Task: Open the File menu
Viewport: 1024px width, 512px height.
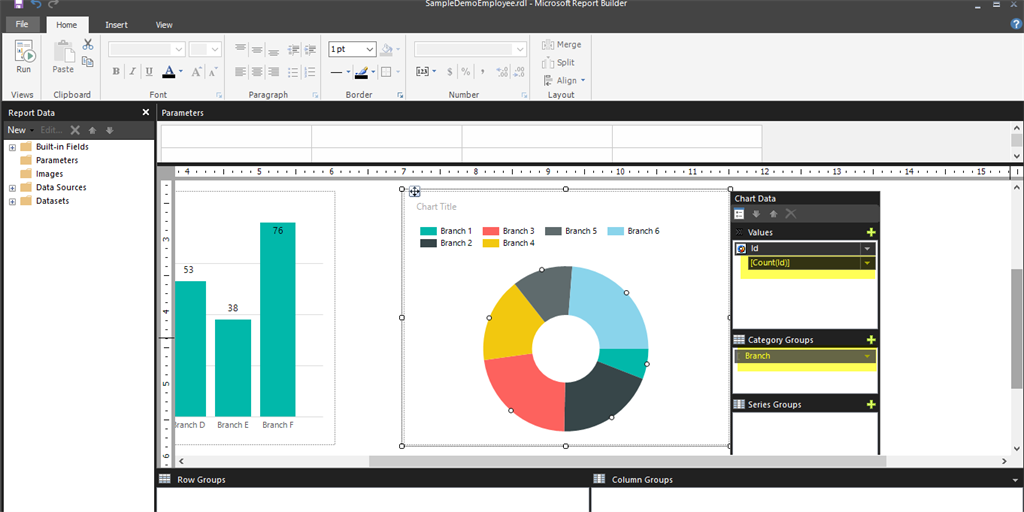Action: click(x=22, y=24)
